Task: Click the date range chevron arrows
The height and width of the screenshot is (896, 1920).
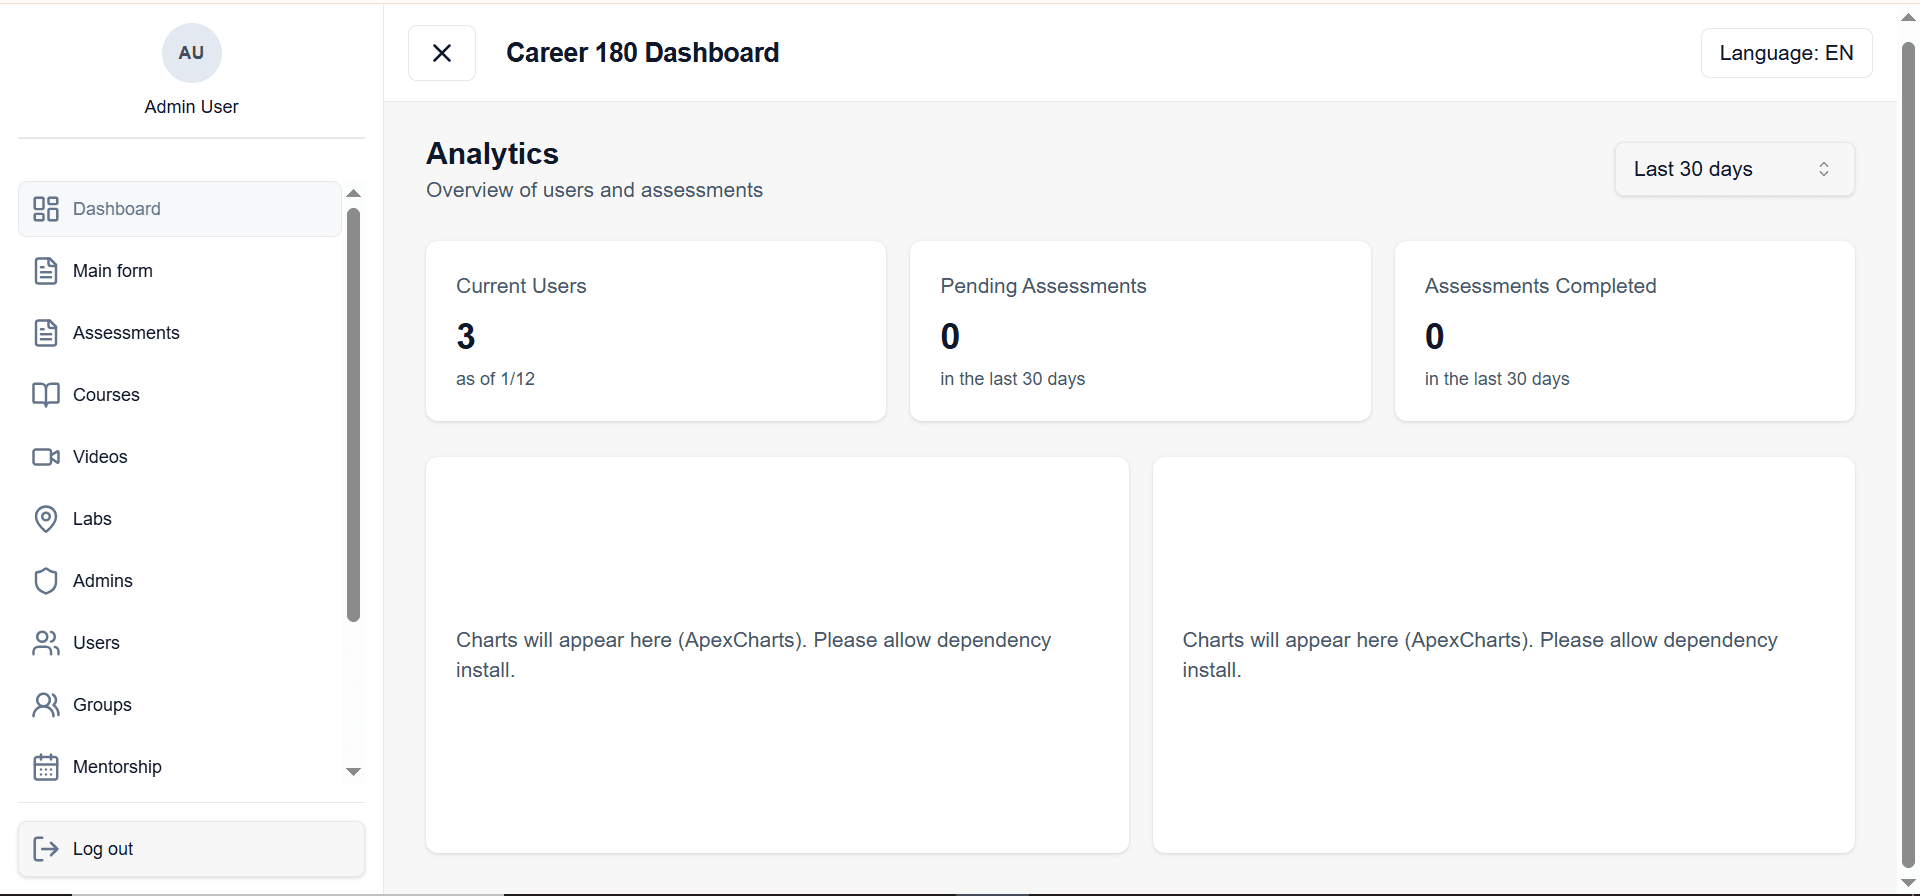Action: (x=1824, y=169)
